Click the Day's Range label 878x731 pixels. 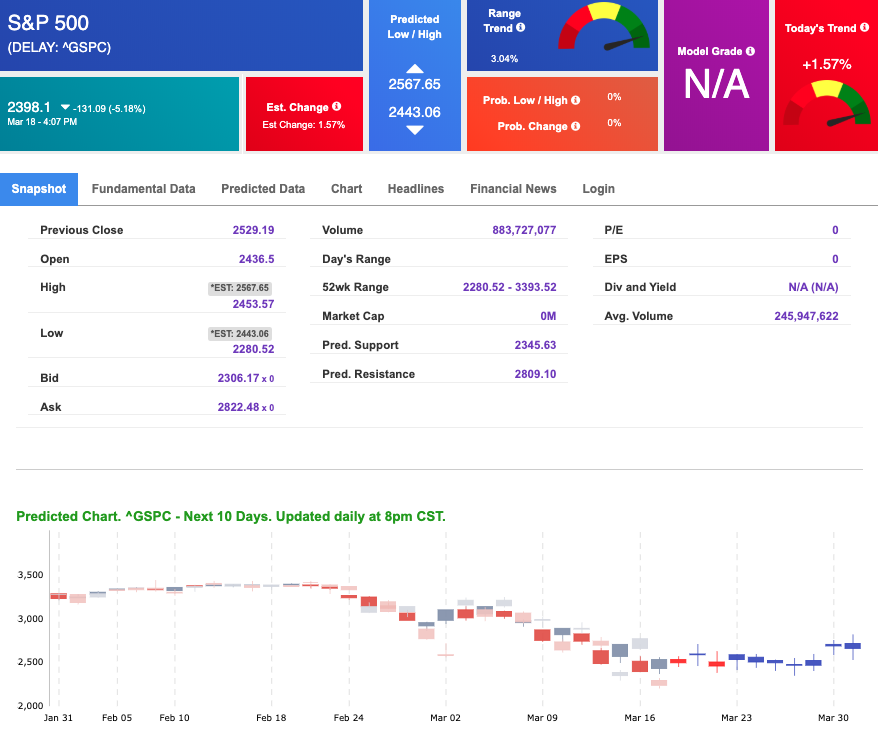click(x=356, y=259)
